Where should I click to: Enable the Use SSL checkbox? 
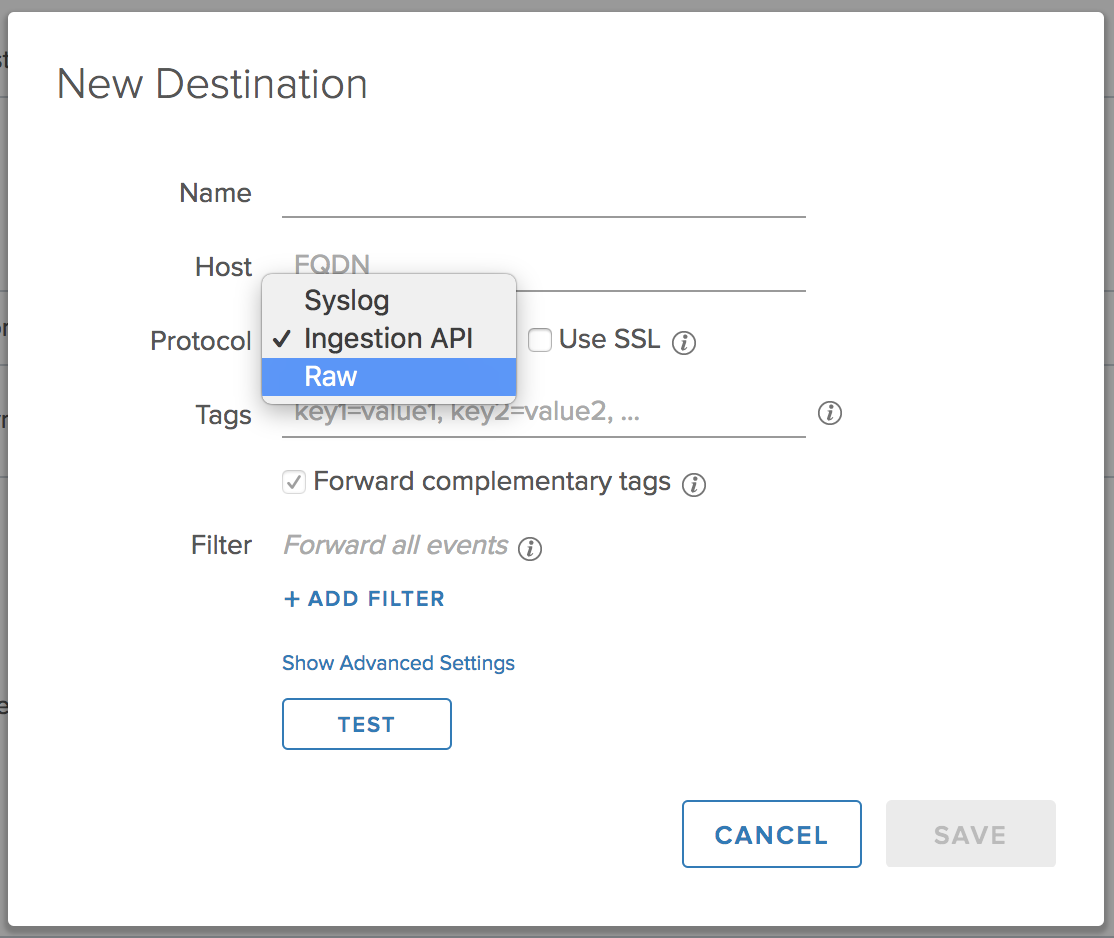(x=540, y=341)
